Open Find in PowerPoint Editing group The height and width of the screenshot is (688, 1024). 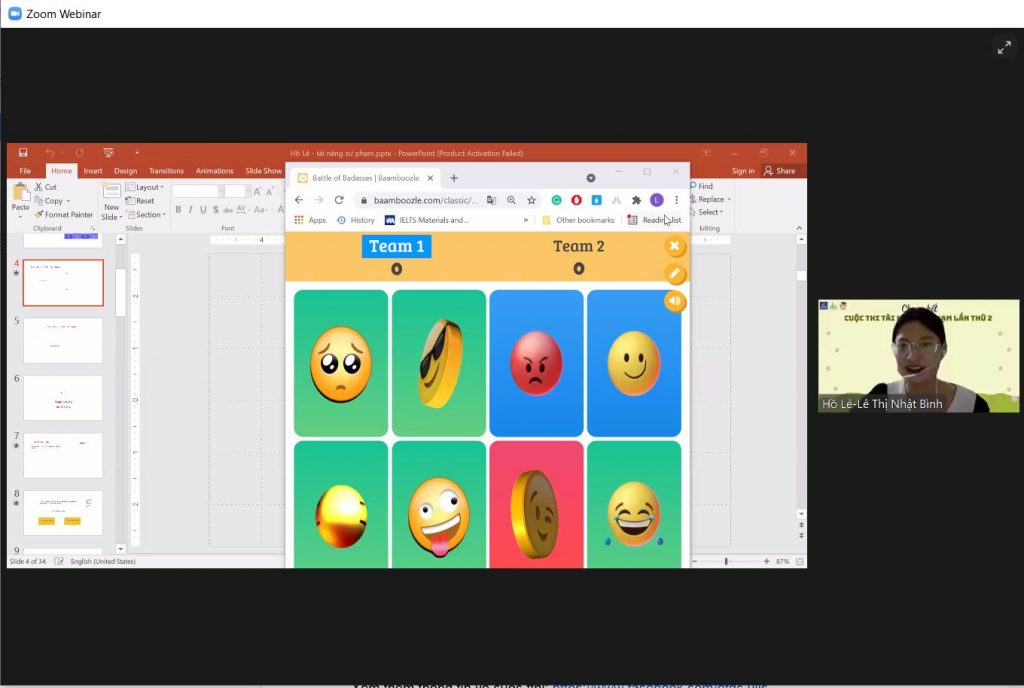click(701, 186)
